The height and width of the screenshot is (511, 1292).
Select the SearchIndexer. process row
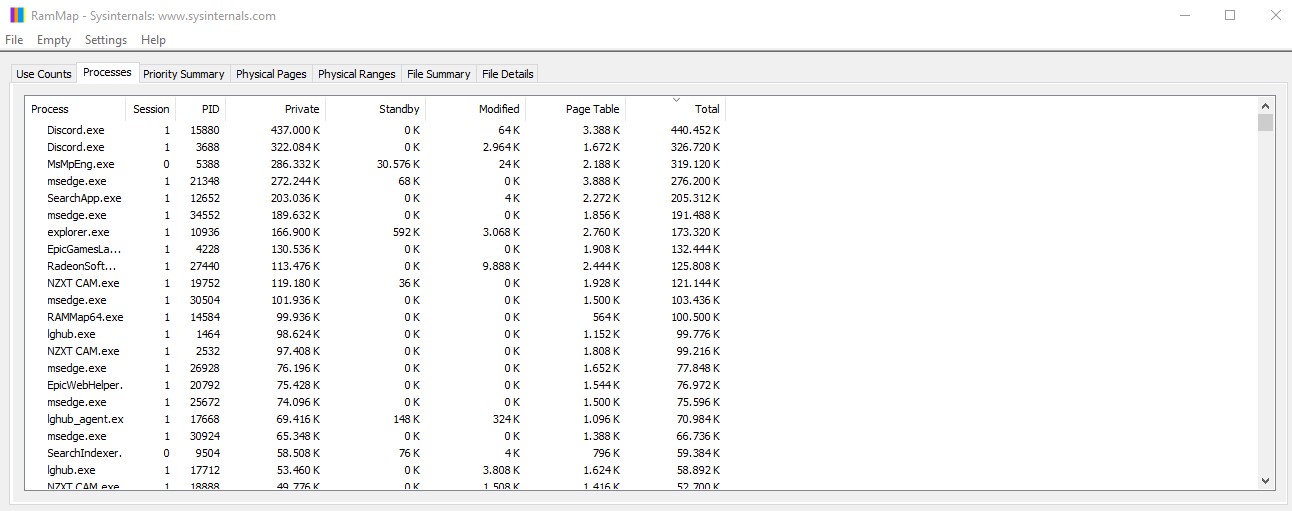pyautogui.click(x=376, y=453)
